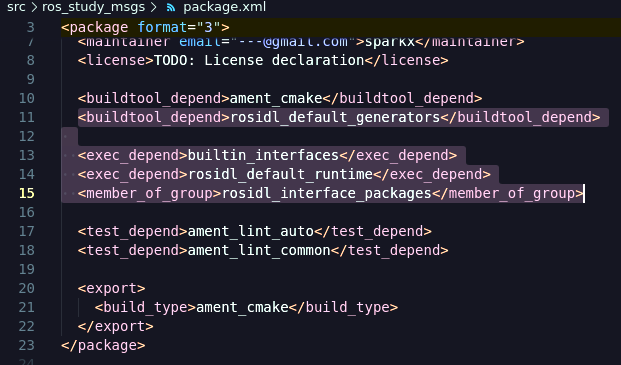Screen dimensions: 621x365
Task: Click the closing '</package>' tag
Action: pos(103,345)
